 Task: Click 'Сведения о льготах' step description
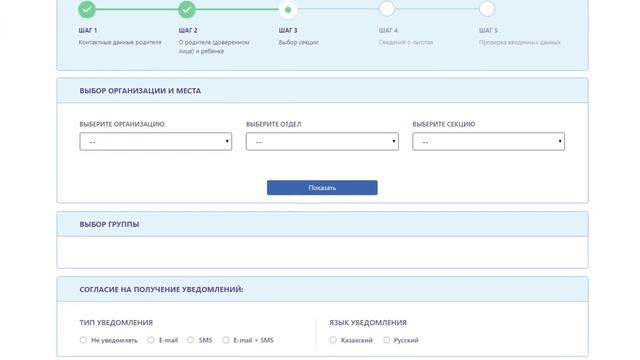pyautogui.click(x=406, y=42)
